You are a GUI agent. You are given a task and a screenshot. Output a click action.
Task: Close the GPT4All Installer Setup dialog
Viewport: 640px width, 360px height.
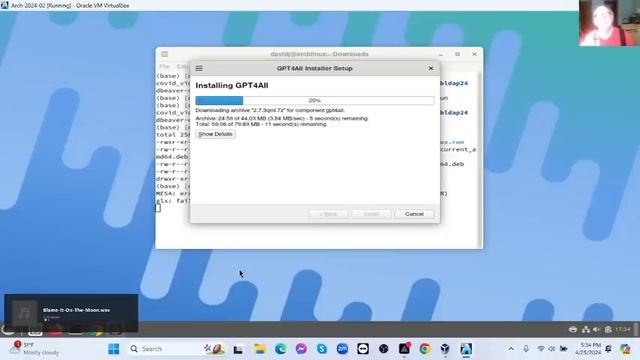[431, 68]
